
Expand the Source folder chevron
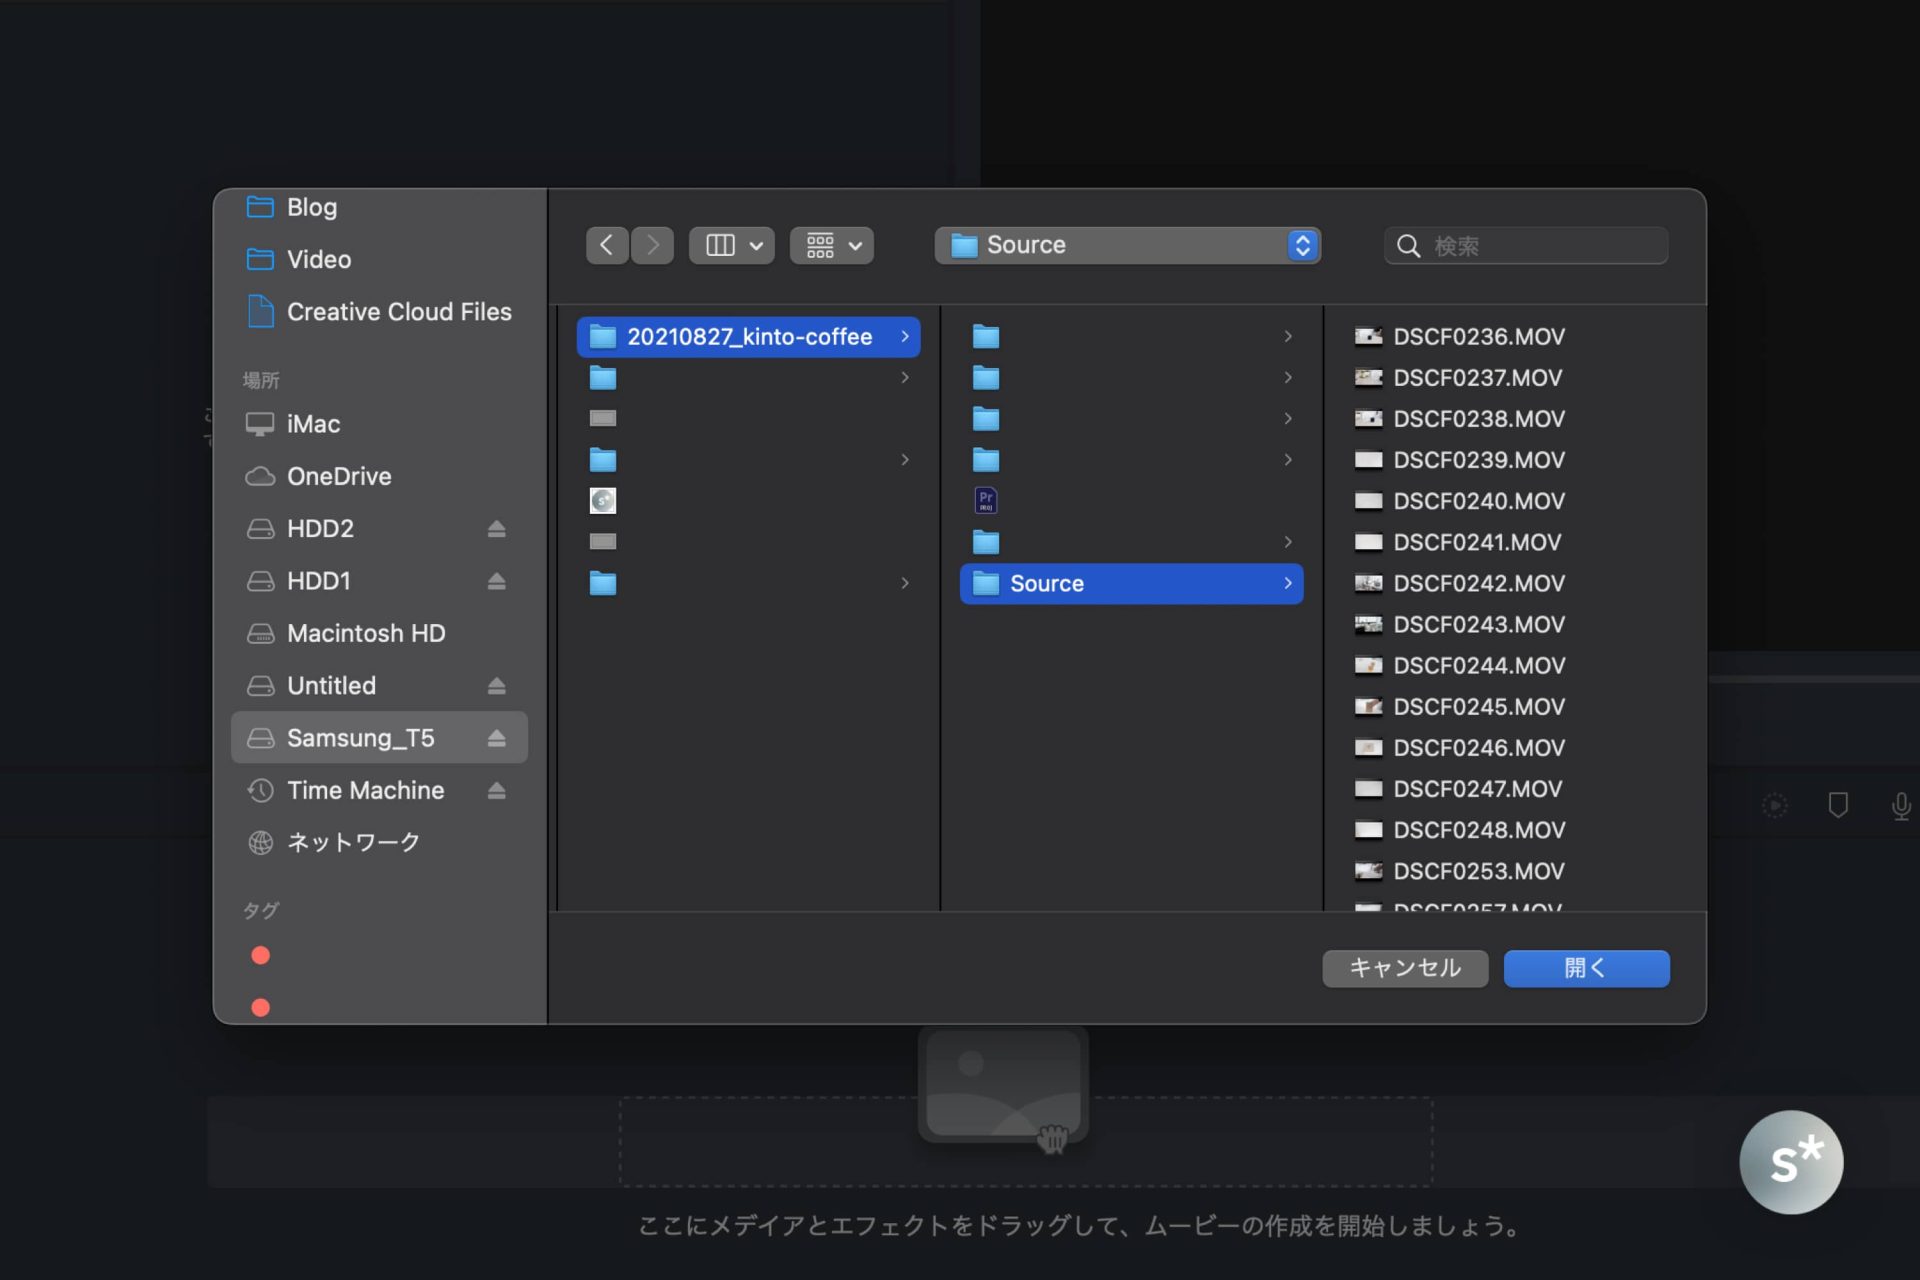(1288, 583)
